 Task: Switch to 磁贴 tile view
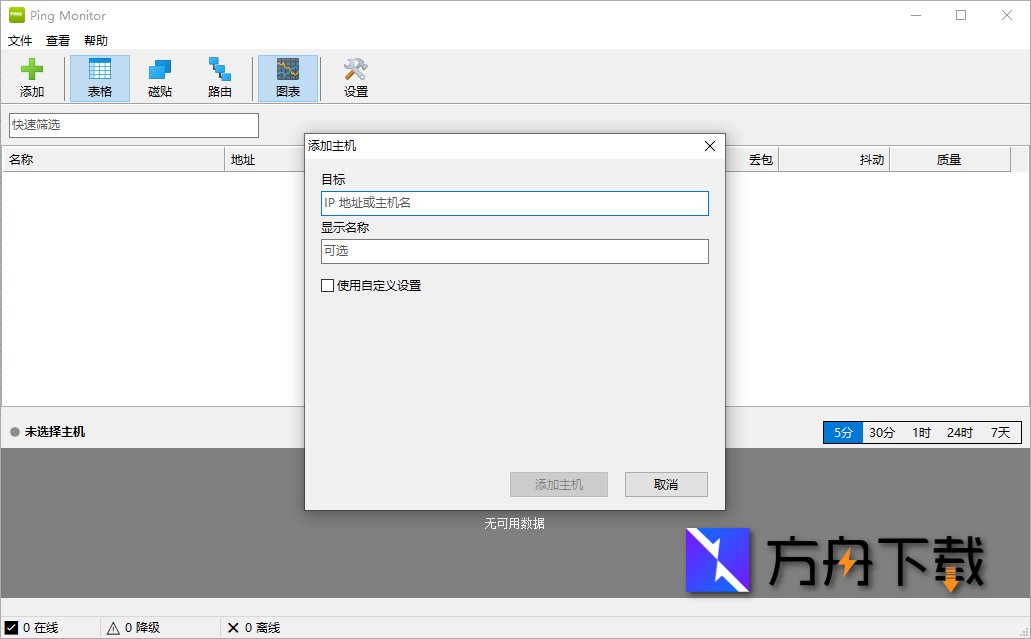(159, 77)
